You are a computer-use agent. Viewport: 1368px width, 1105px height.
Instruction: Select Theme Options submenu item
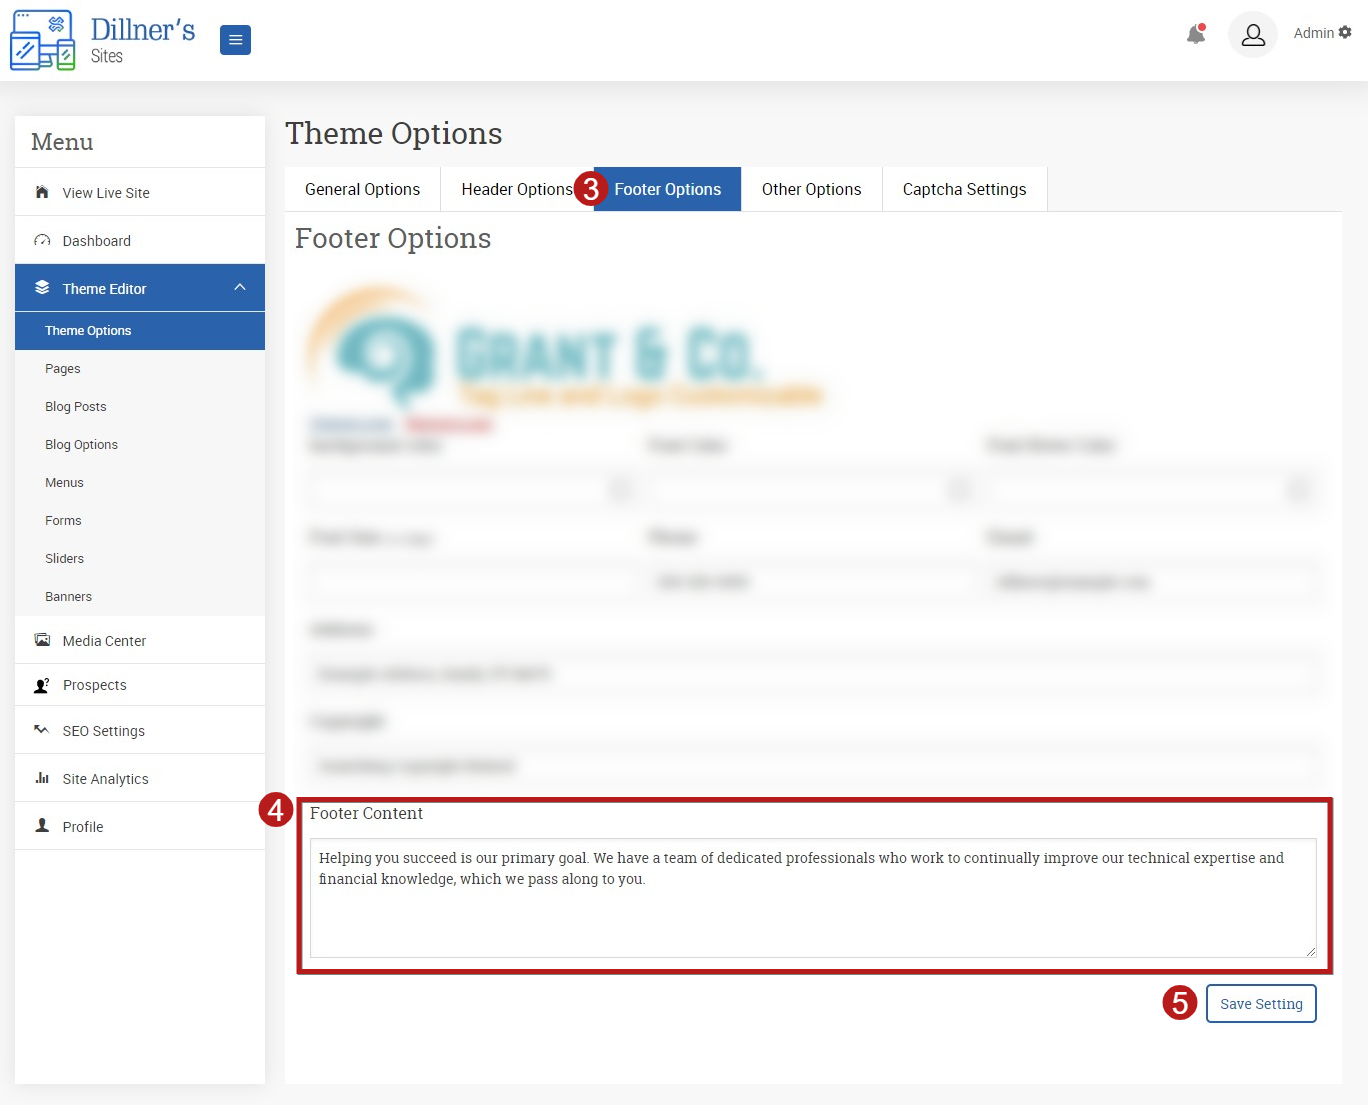tap(140, 331)
